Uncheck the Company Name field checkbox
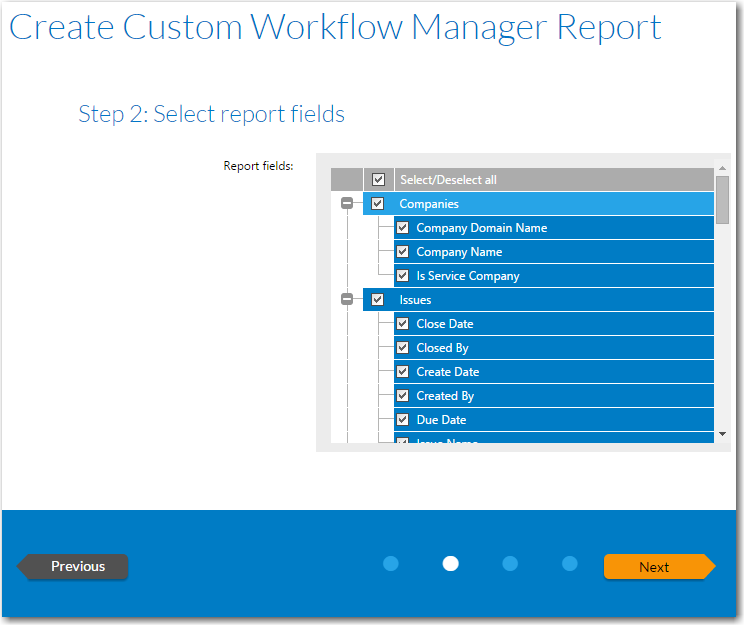Viewport: 744px width, 625px height. click(403, 252)
